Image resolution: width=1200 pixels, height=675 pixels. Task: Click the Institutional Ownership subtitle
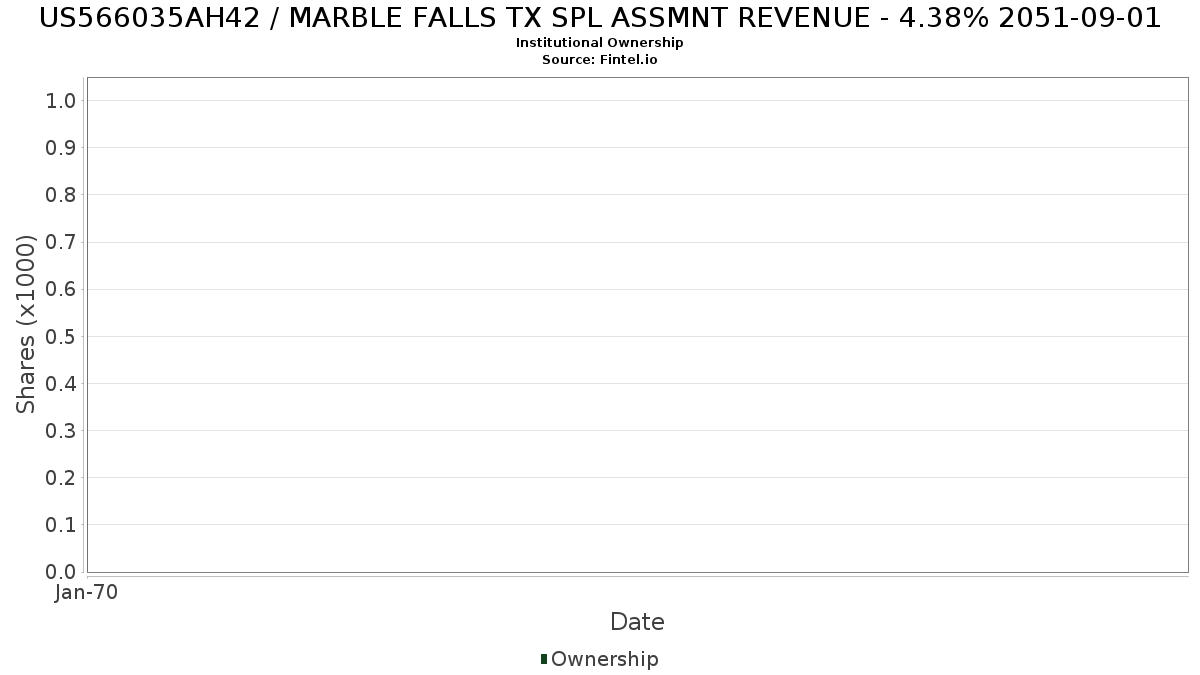coord(600,43)
